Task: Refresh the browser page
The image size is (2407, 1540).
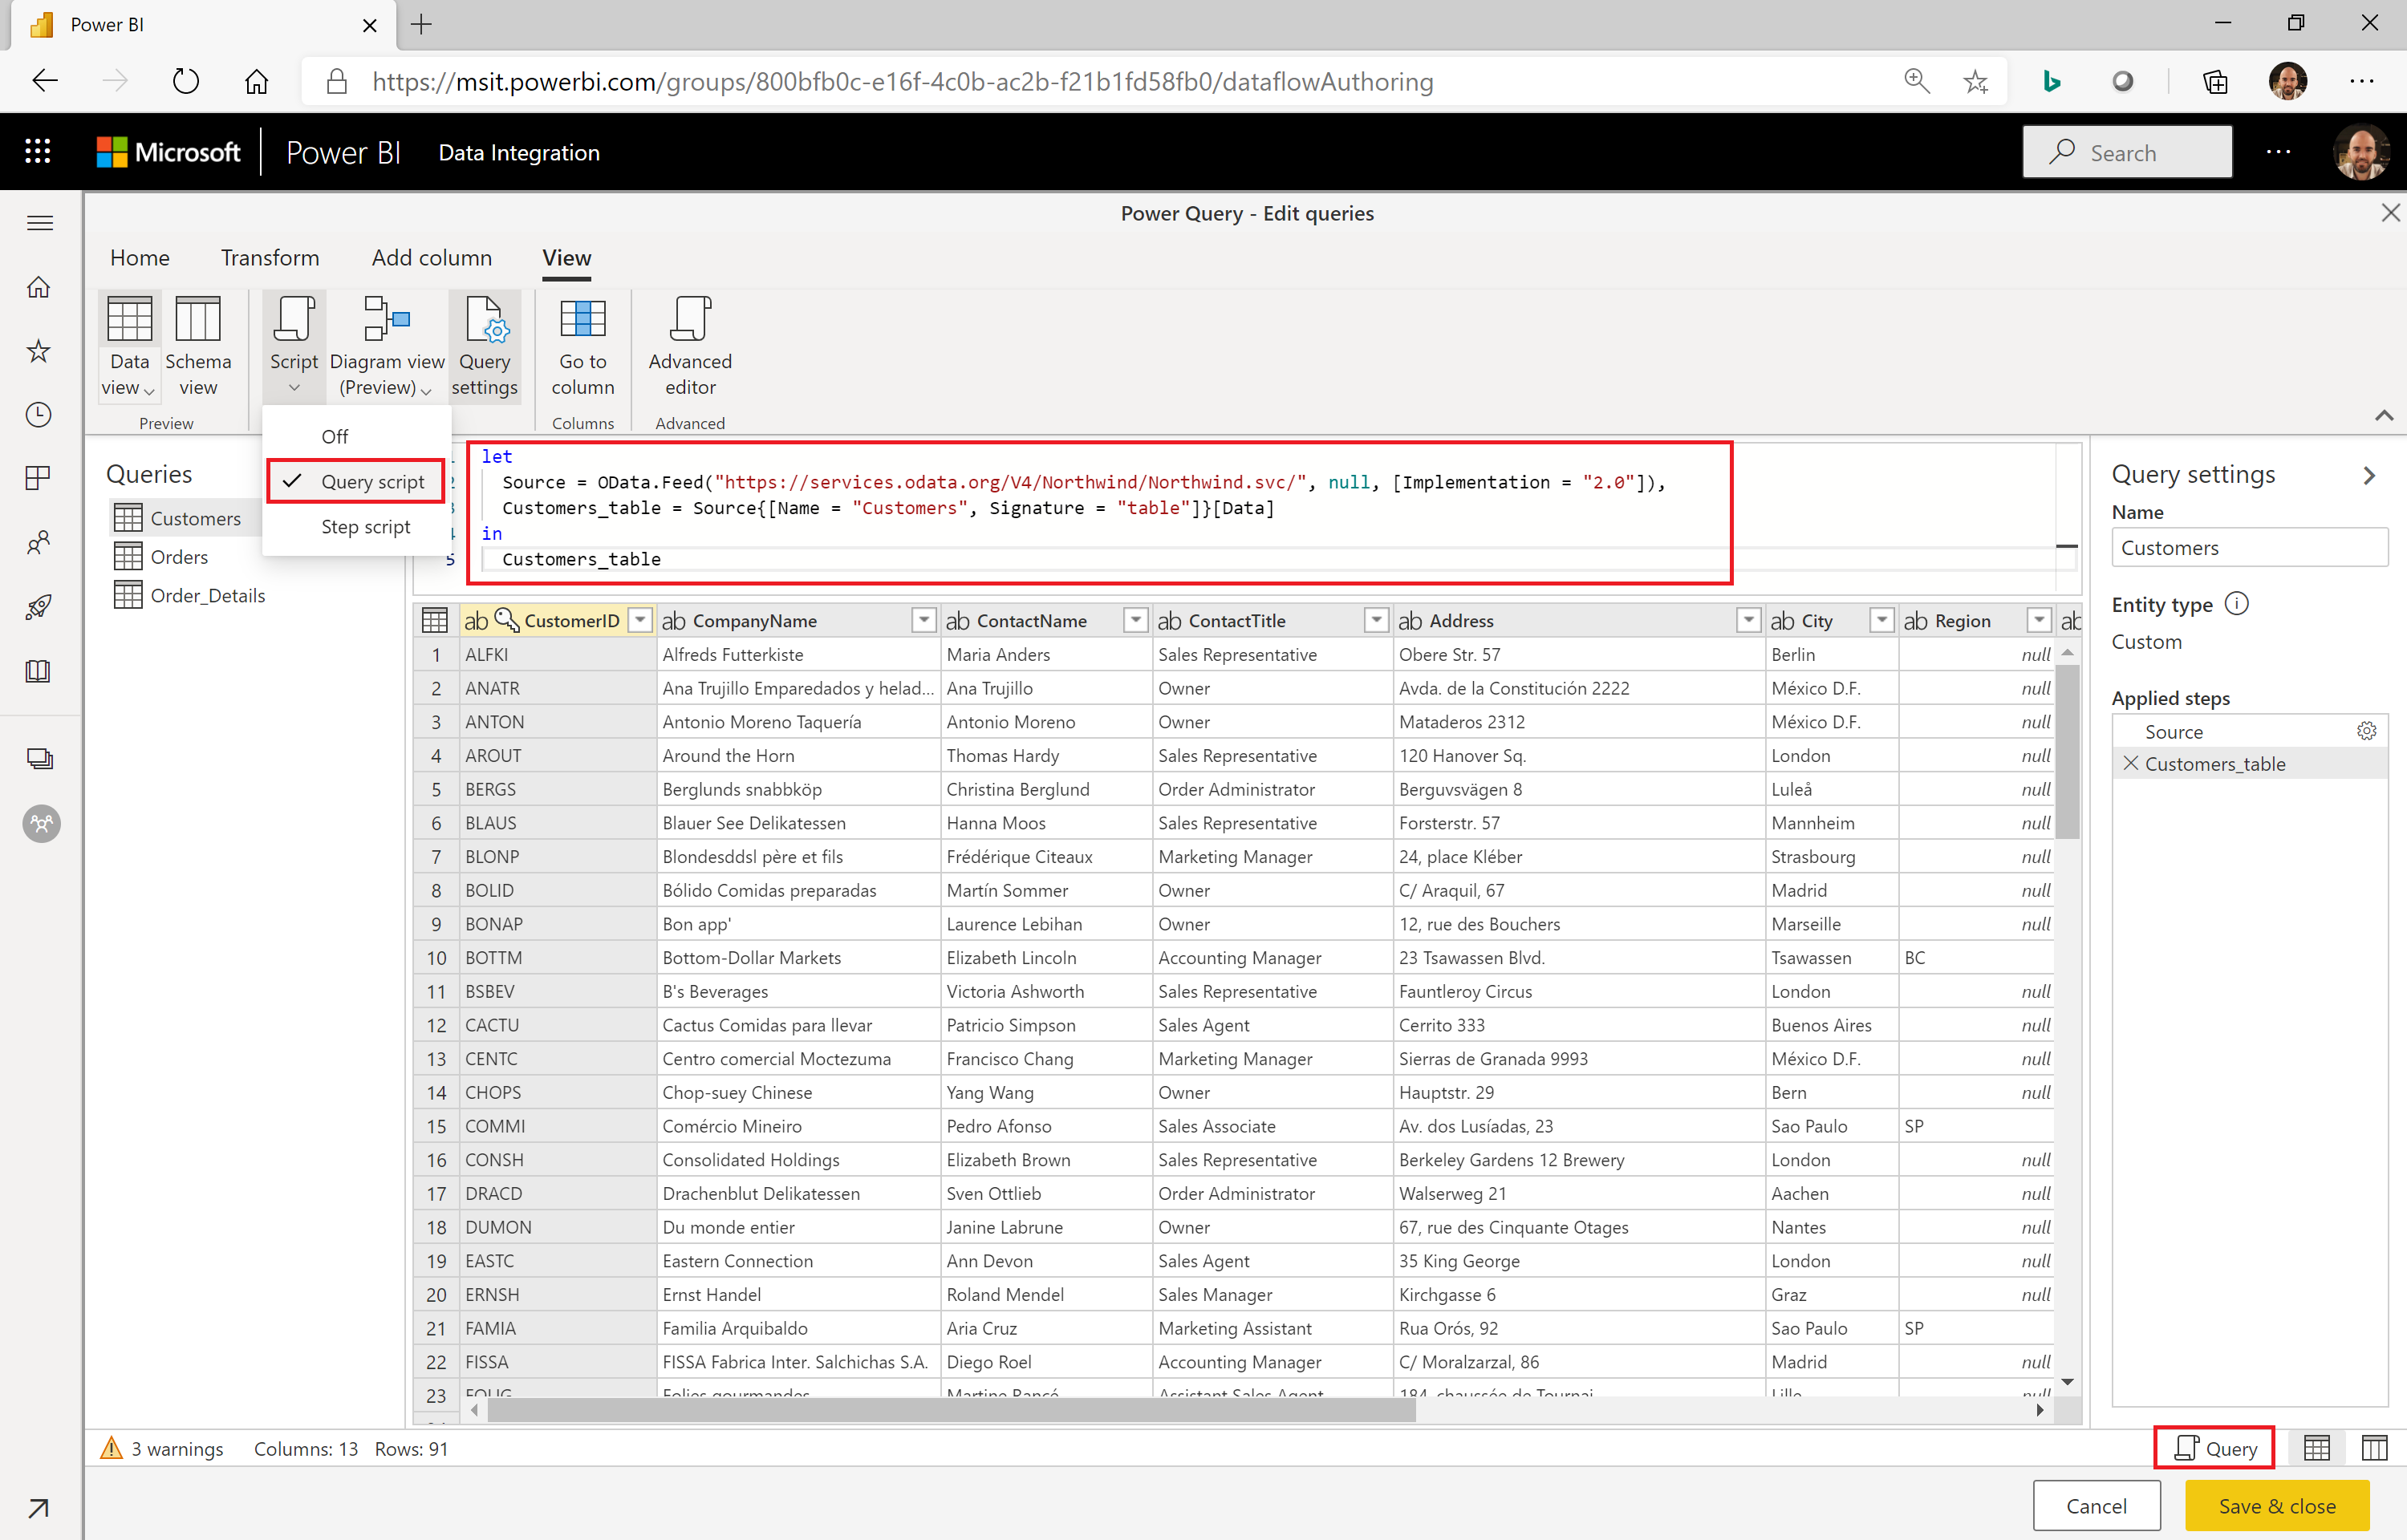Action: pyautogui.click(x=186, y=81)
